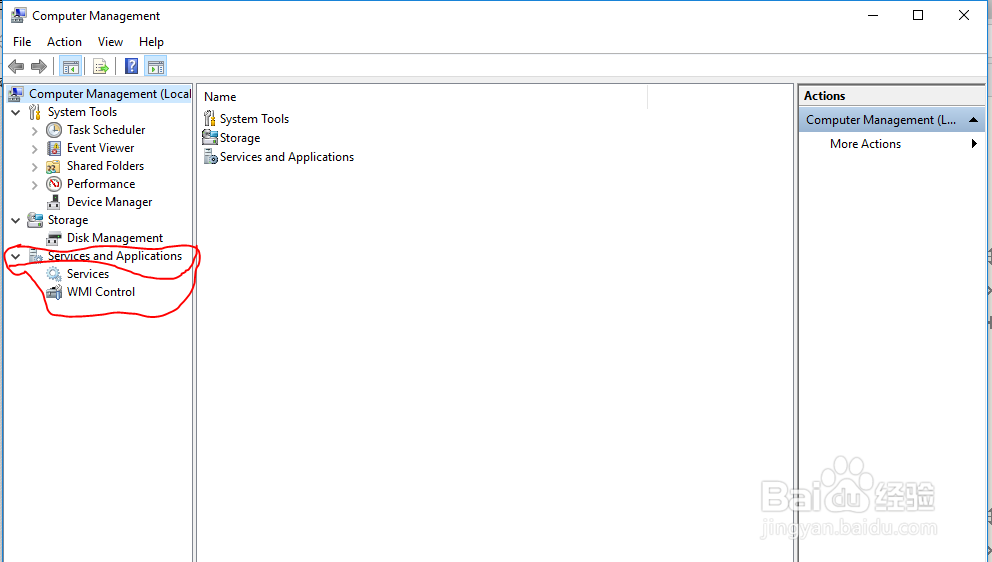Click the Shared Folders icon
The width and height of the screenshot is (992, 562).
pos(54,166)
